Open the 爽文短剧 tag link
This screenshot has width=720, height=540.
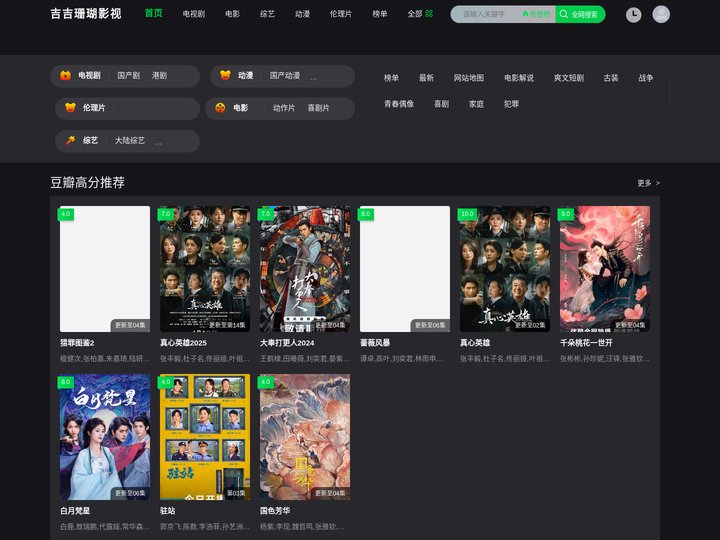(568, 78)
